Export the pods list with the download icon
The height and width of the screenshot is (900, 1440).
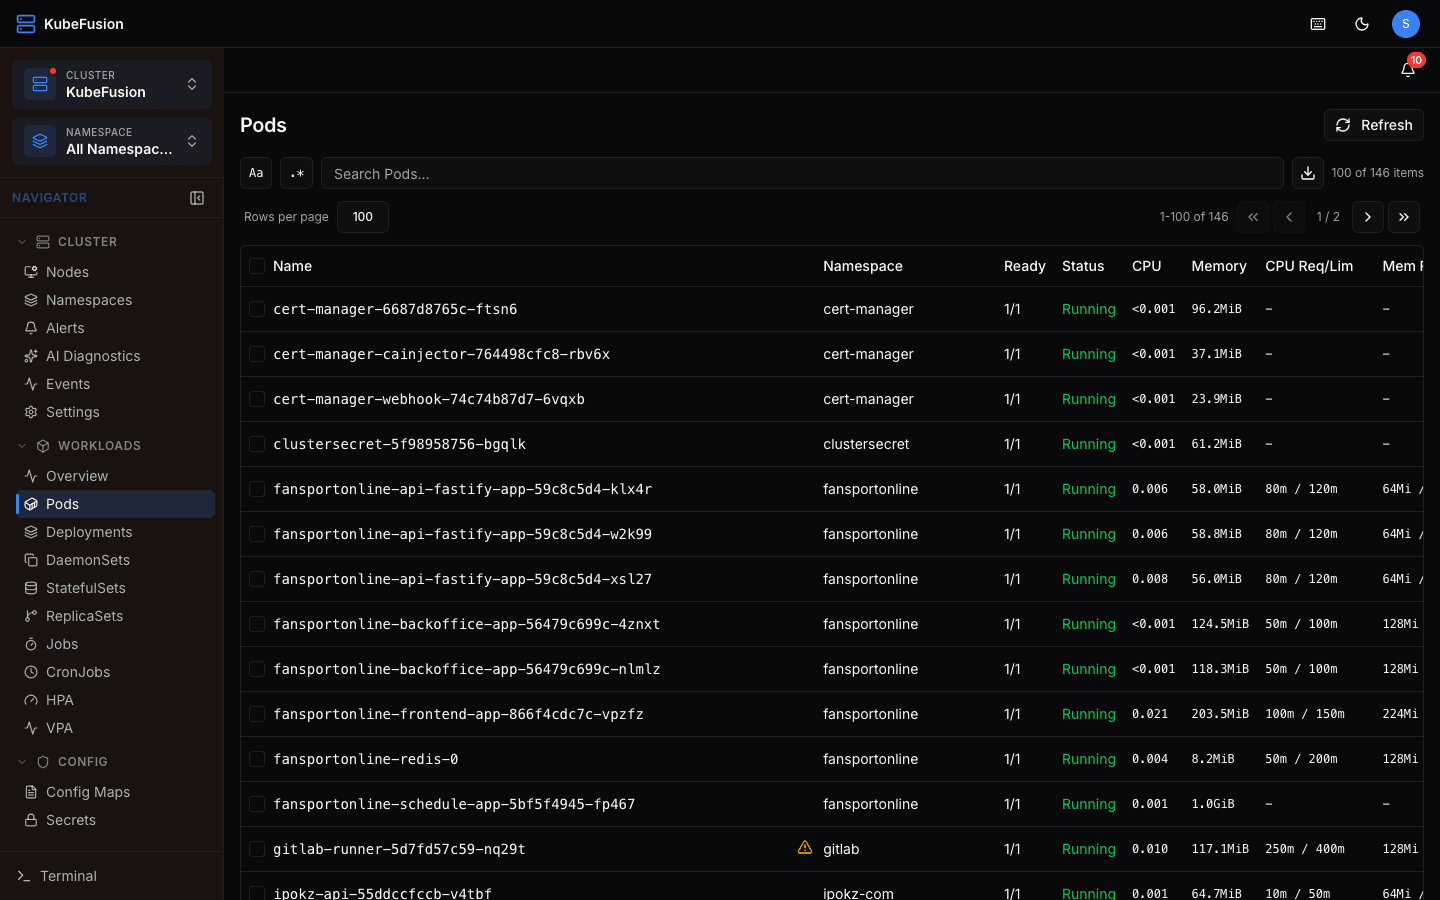[1308, 172]
